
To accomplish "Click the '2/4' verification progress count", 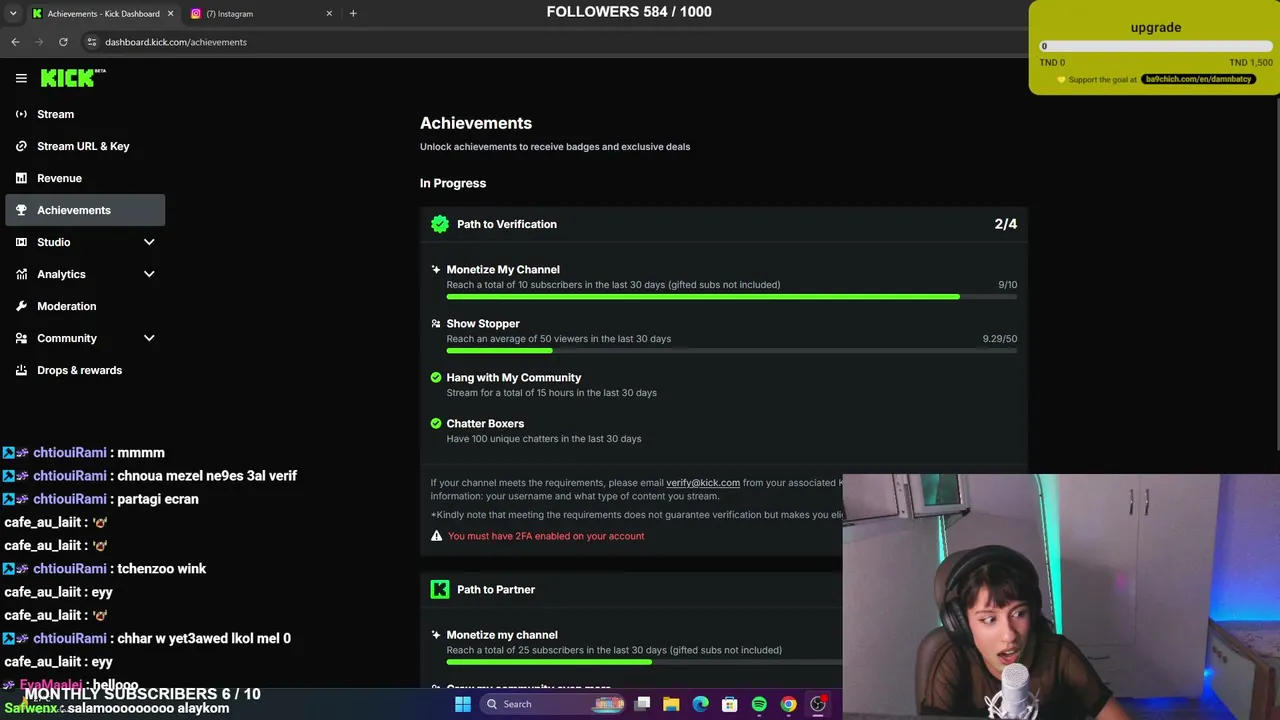I will point(1006,224).
